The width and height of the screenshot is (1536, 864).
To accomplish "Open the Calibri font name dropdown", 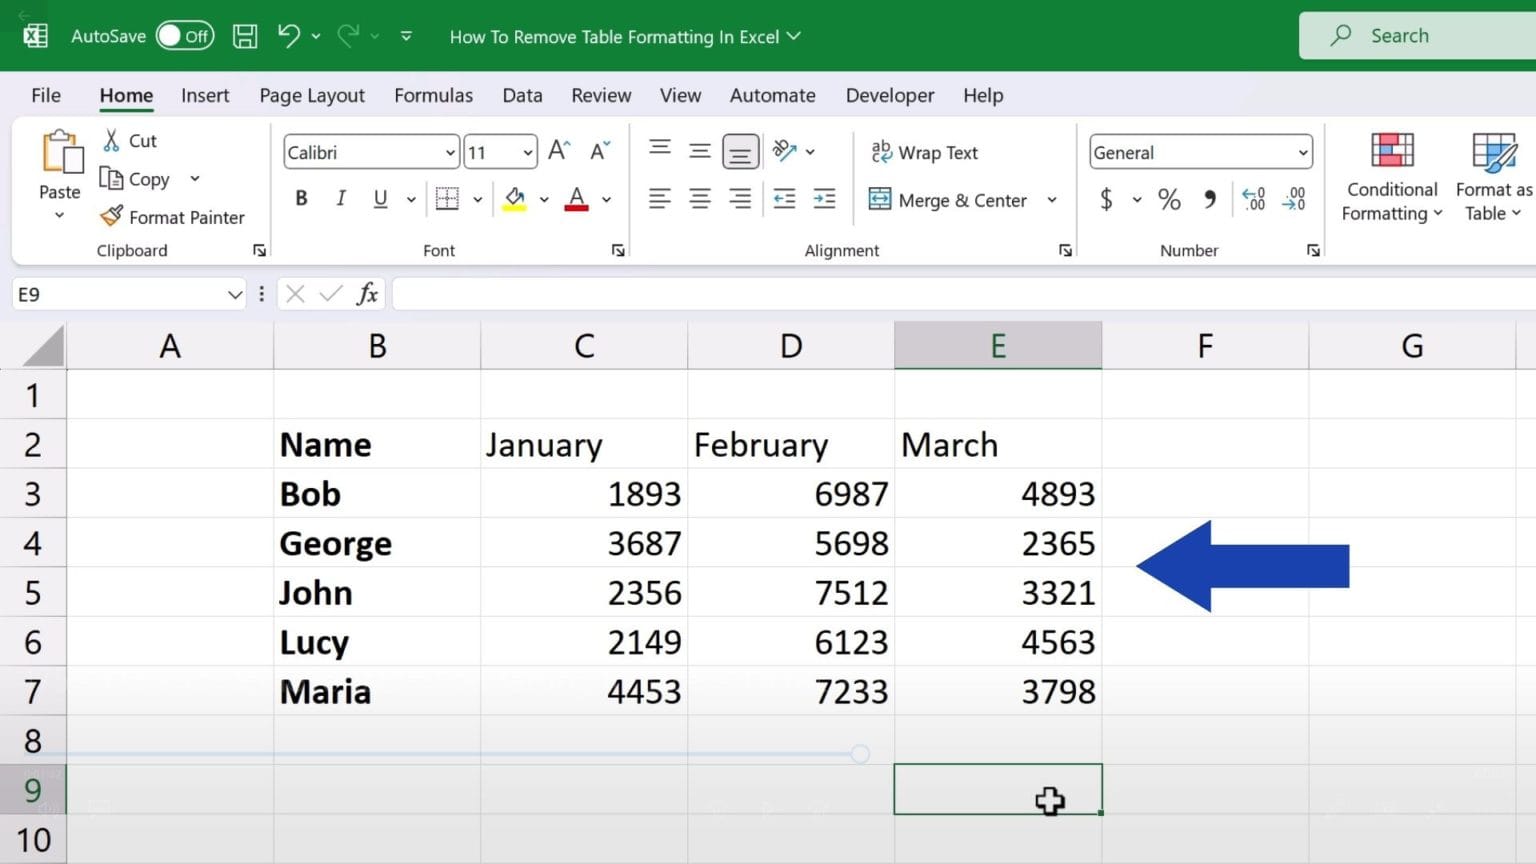I will click(x=450, y=153).
